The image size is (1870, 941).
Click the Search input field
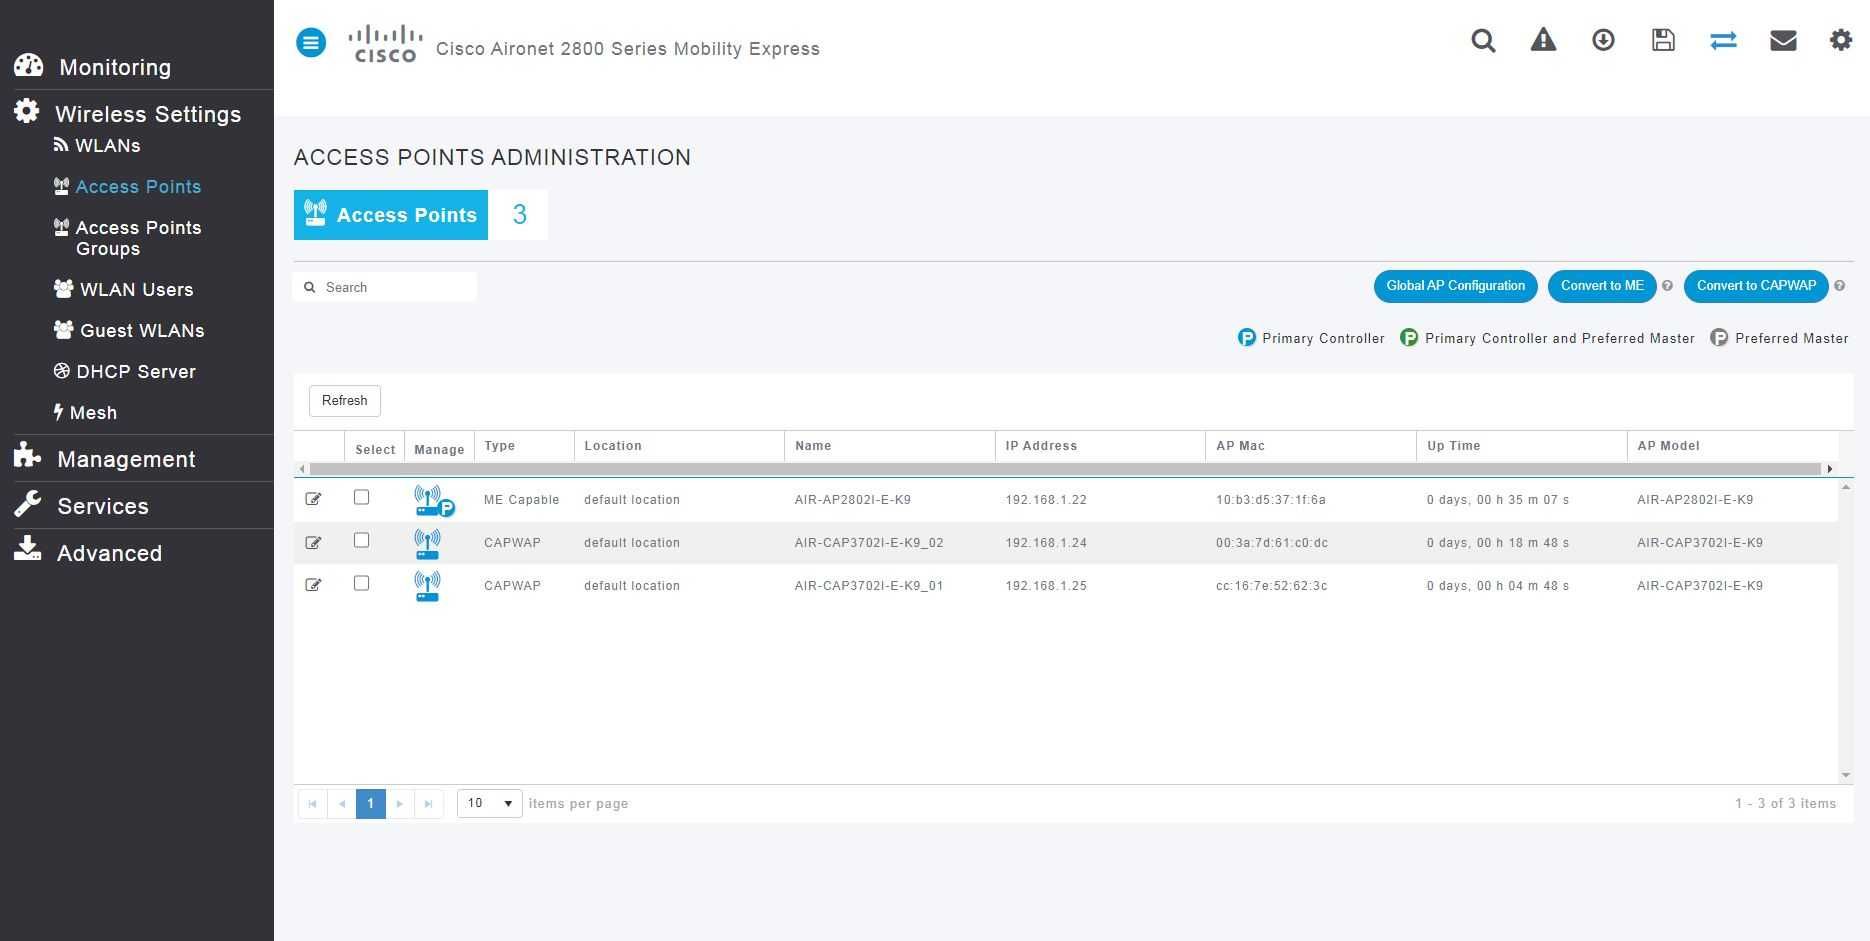(385, 287)
